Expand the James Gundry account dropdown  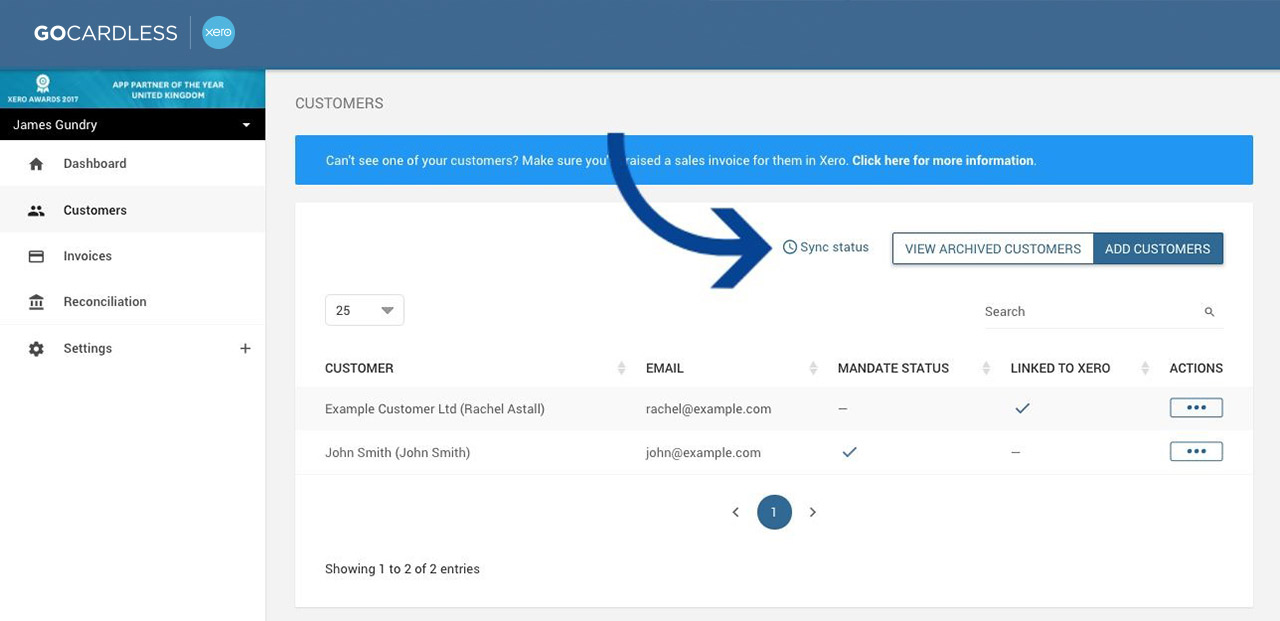point(132,125)
